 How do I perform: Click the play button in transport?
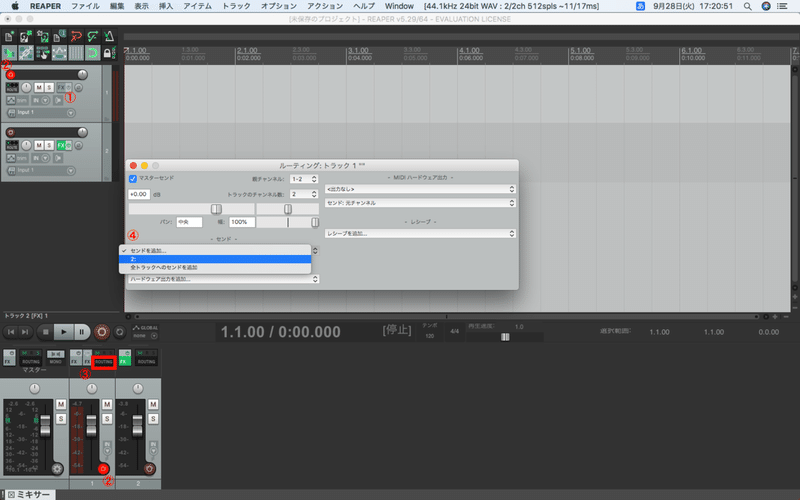[63, 332]
